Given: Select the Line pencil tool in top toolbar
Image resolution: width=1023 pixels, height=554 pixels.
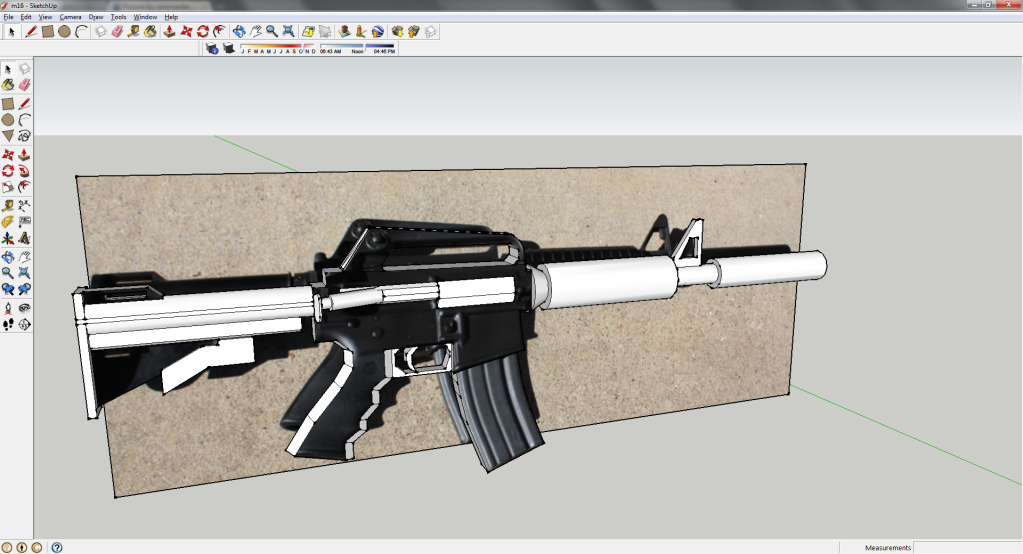Looking at the screenshot, I should [x=31, y=31].
